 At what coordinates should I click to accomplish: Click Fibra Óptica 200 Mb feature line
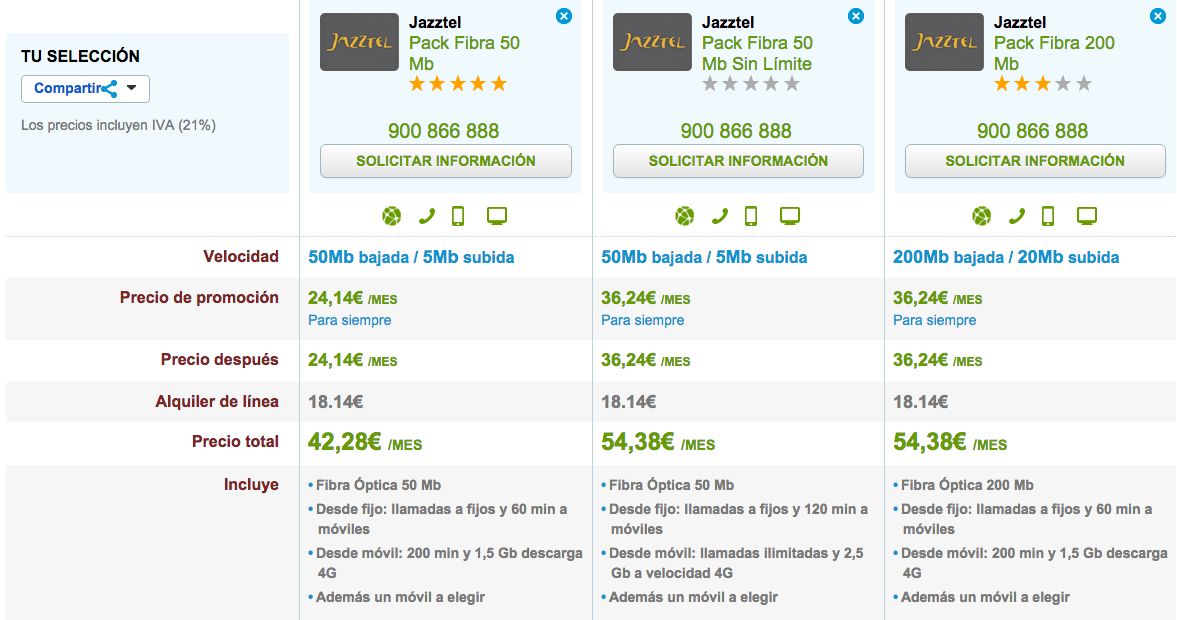963,486
